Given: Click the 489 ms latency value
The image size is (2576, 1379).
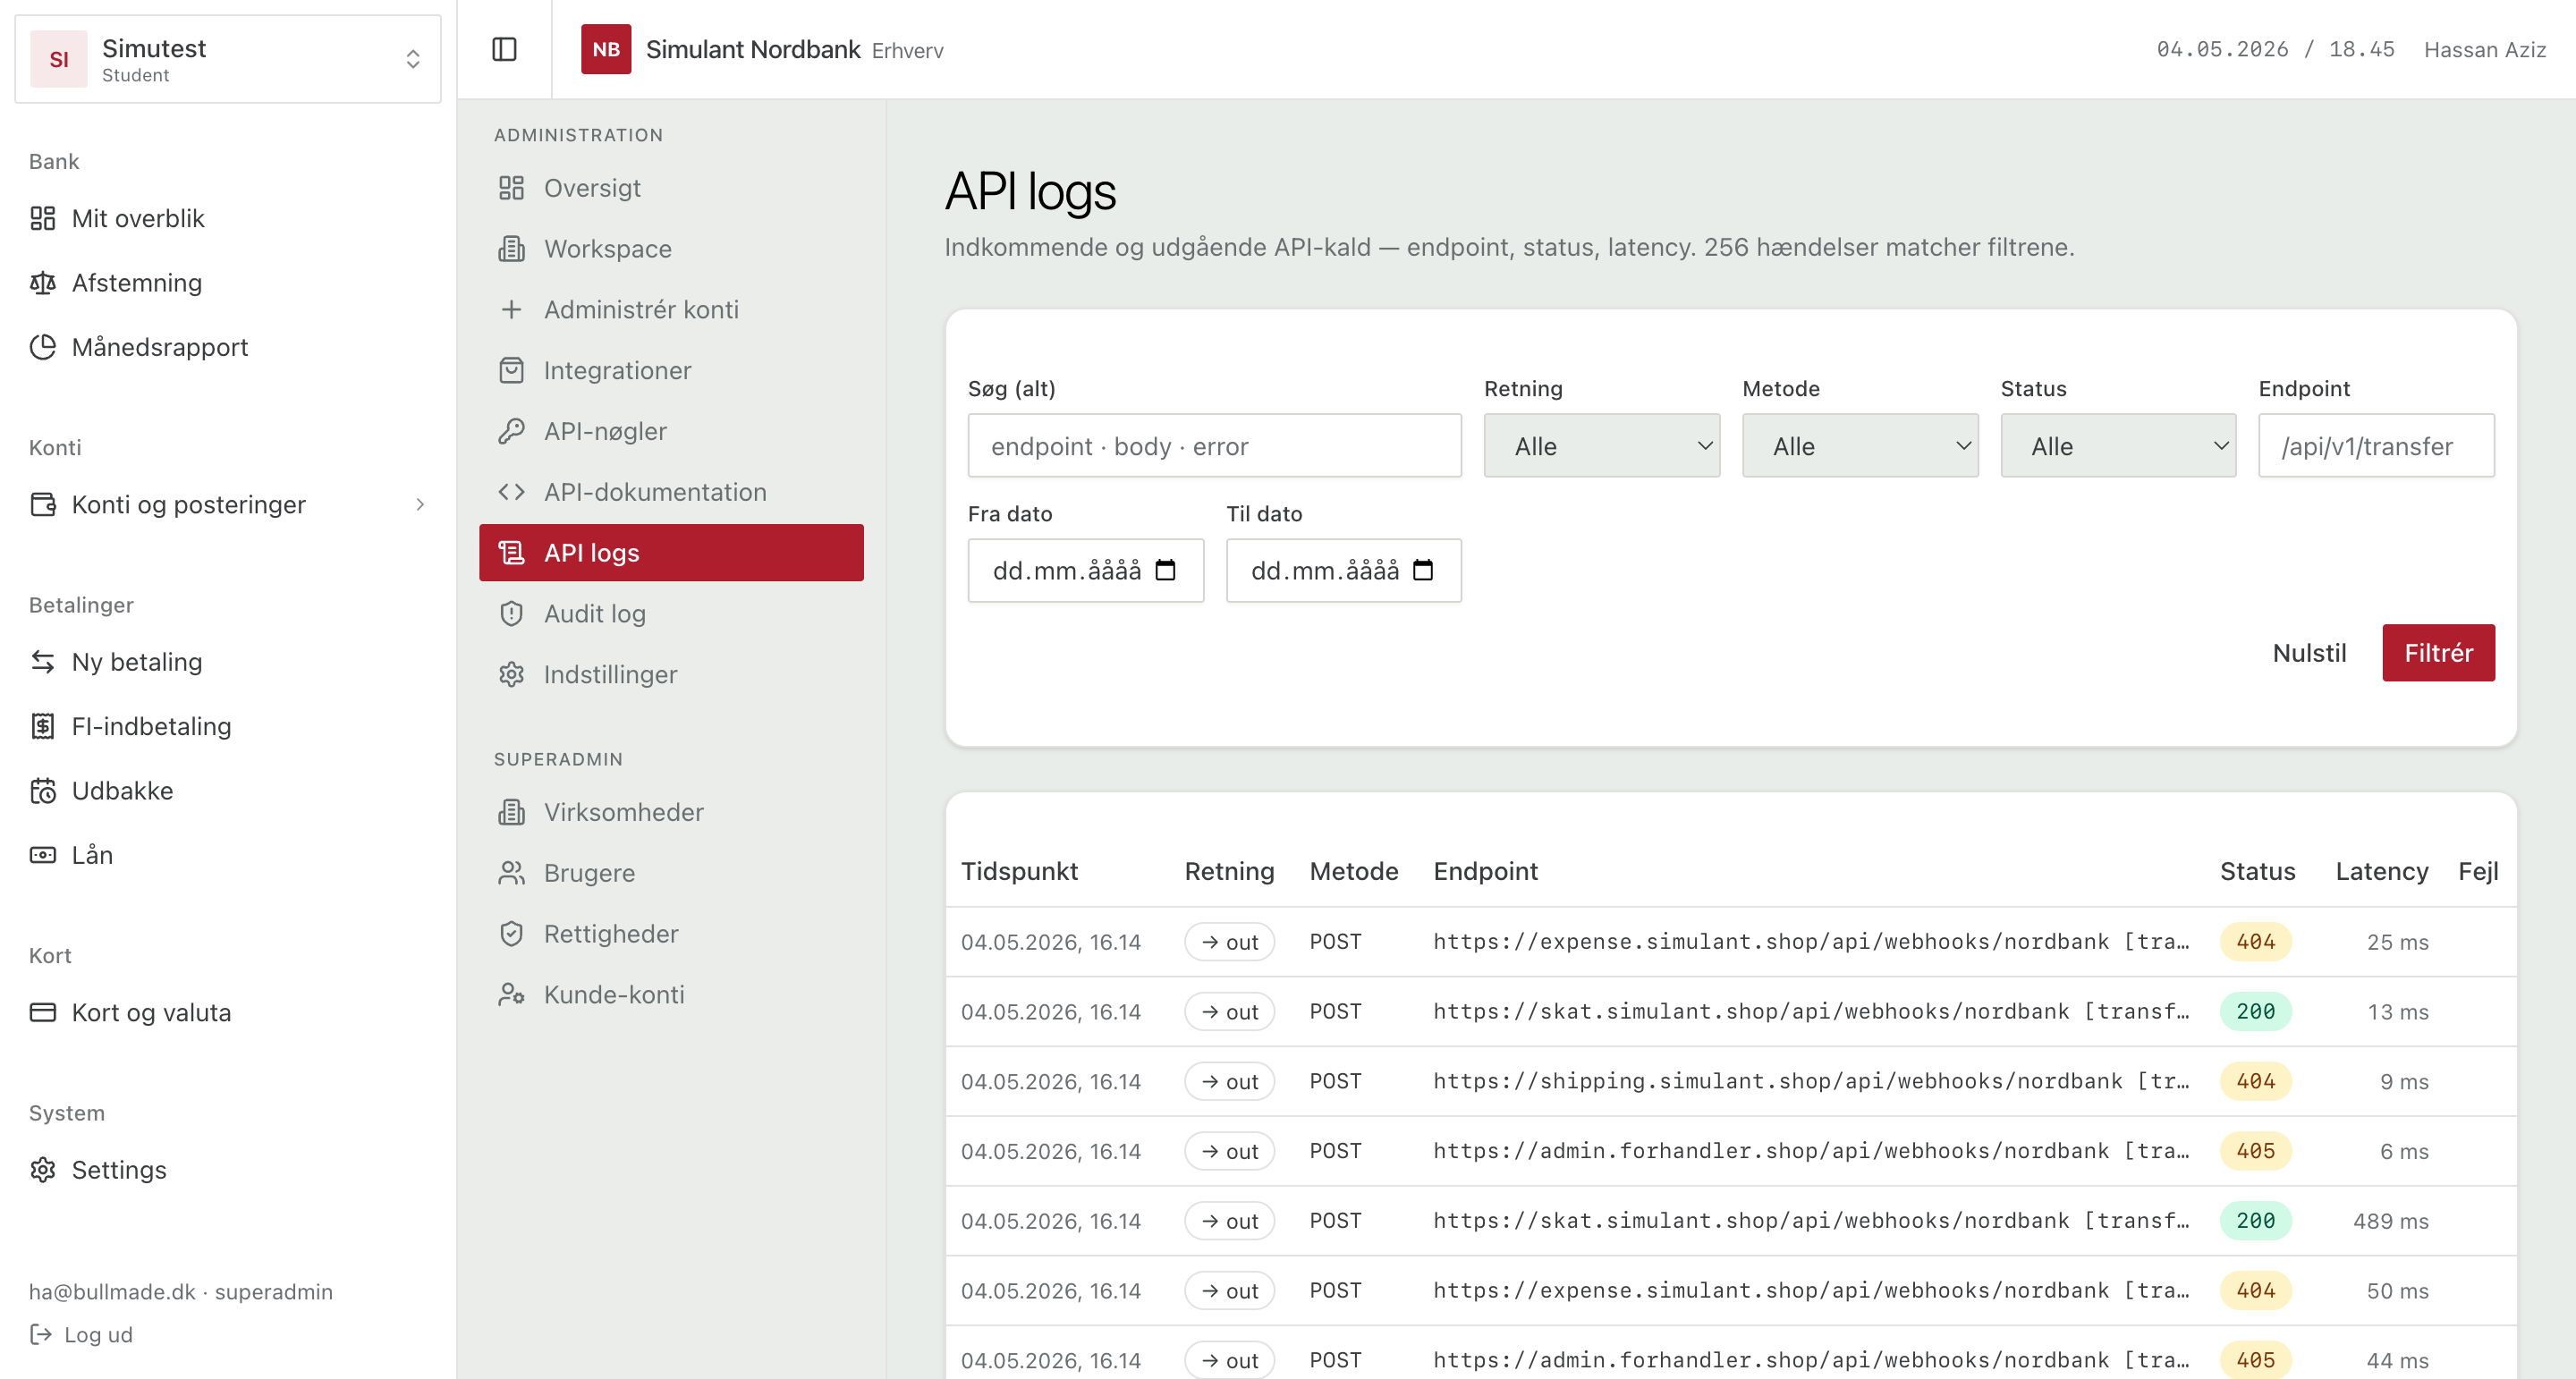Looking at the screenshot, I should 2390,1221.
